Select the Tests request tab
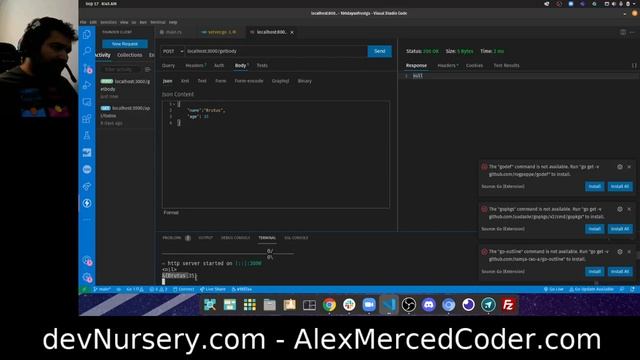 [262, 65]
